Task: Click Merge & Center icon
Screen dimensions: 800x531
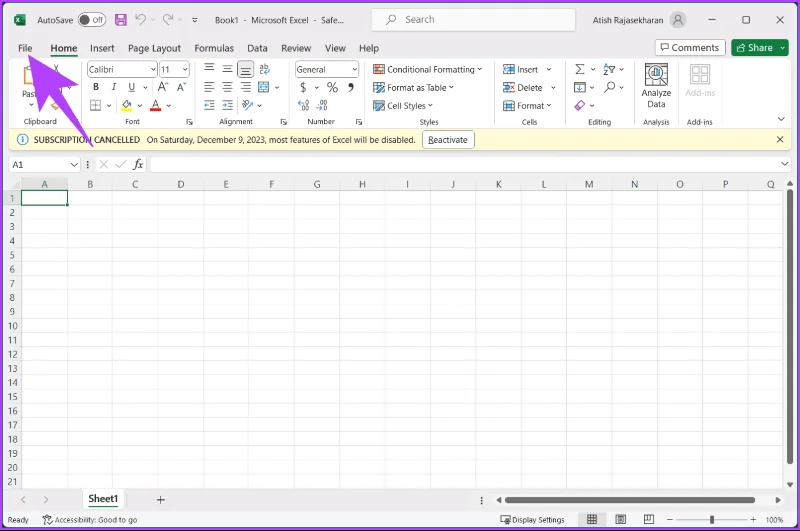Action: pyautogui.click(x=264, y=87)
